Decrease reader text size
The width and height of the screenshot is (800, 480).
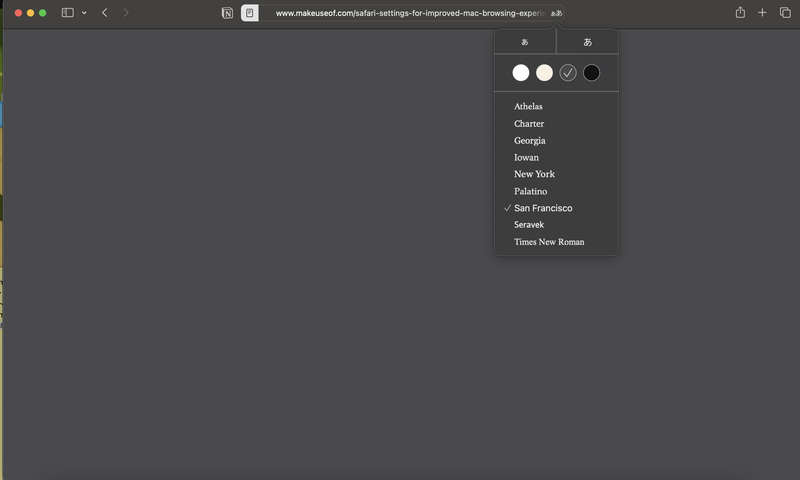pyautogui.click(x=525, y=42)
